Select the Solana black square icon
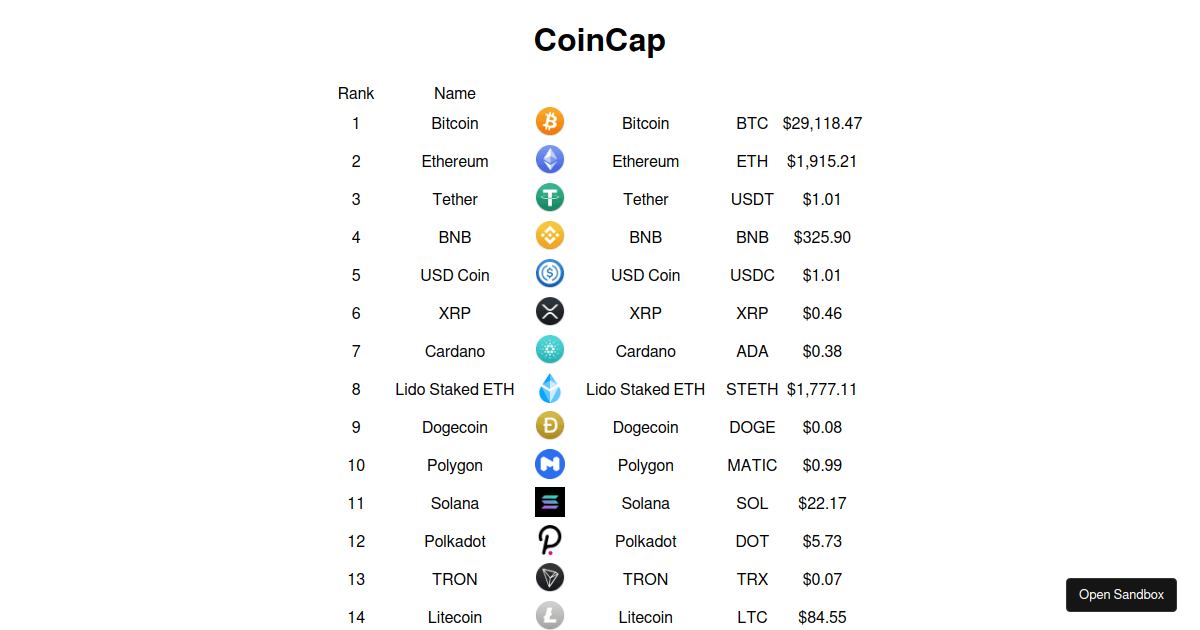Viewport: 1200px width, 630px height. click(x=549, y=501)
